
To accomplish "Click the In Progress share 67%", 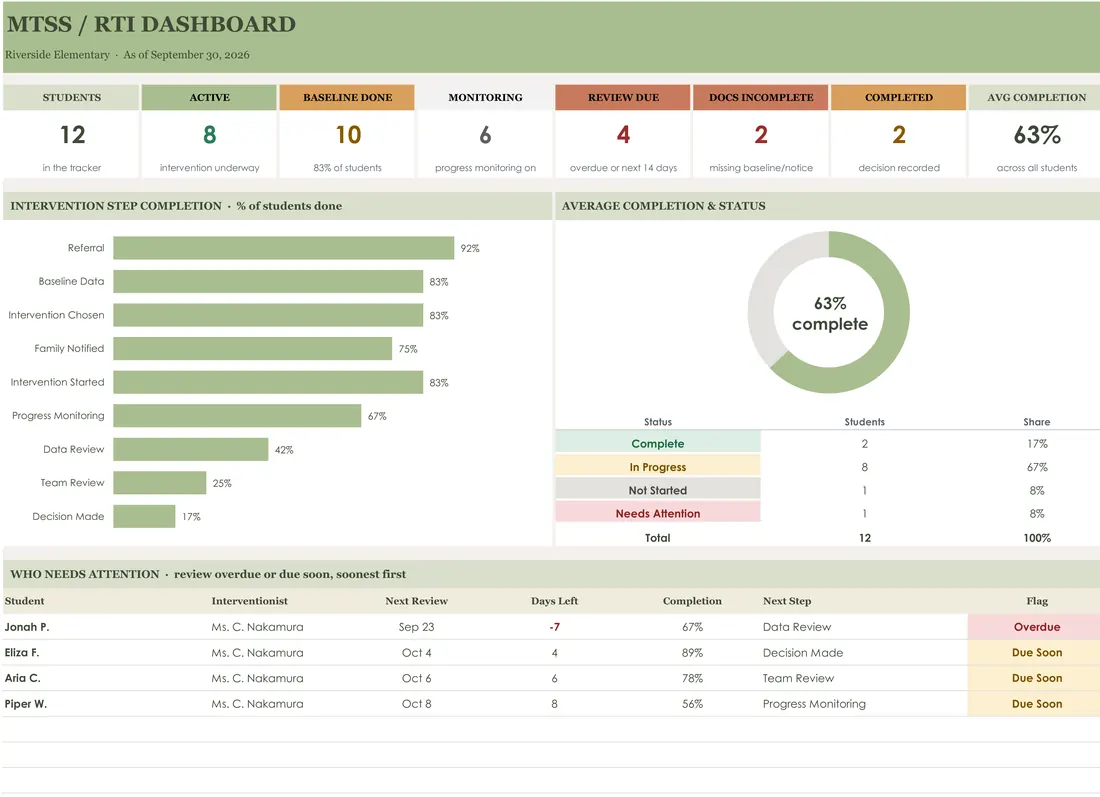I will (x=1037, y=467).
